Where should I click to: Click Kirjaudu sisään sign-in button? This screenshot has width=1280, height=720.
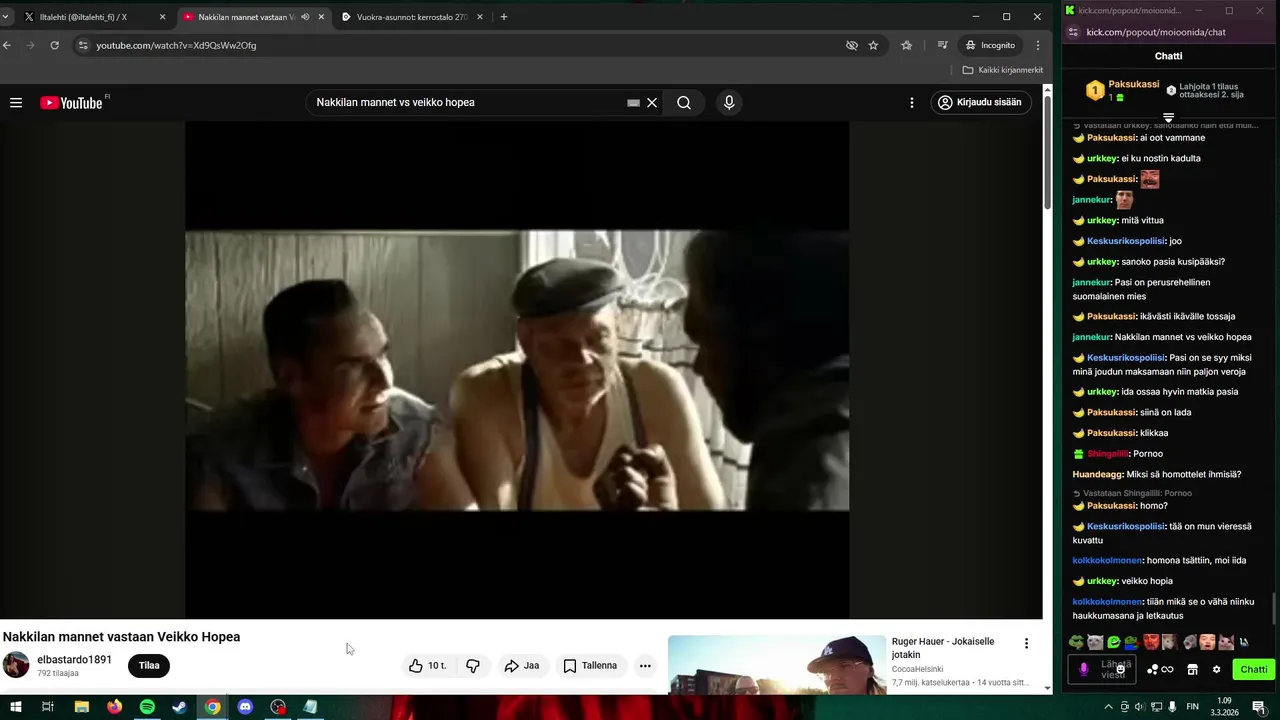pos(981,103)
